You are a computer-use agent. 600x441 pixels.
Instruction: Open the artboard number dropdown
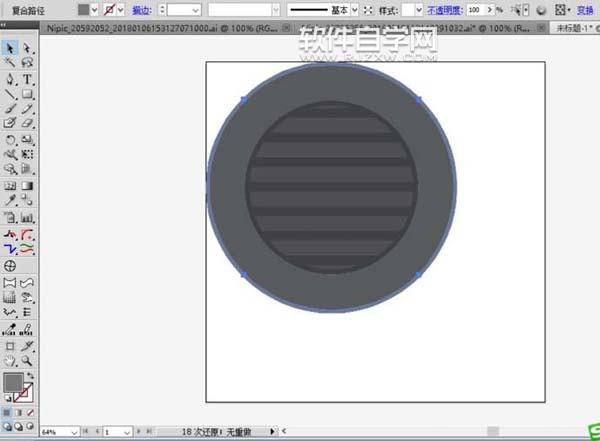click(x=127, y=432)
